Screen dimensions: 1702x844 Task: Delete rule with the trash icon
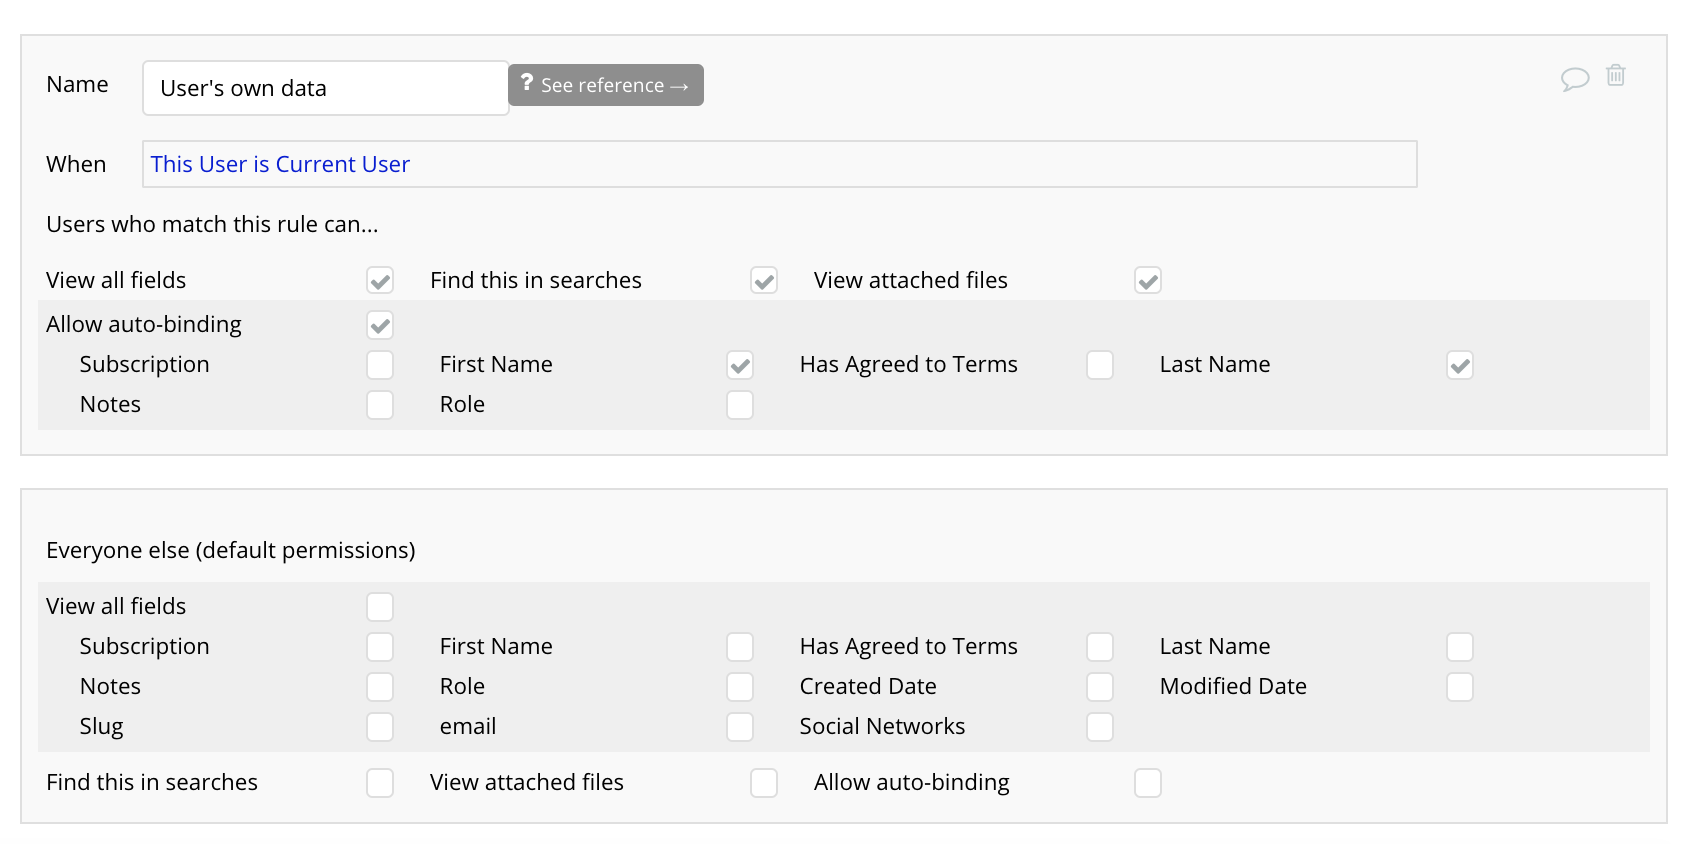[x=1616, y=75]
